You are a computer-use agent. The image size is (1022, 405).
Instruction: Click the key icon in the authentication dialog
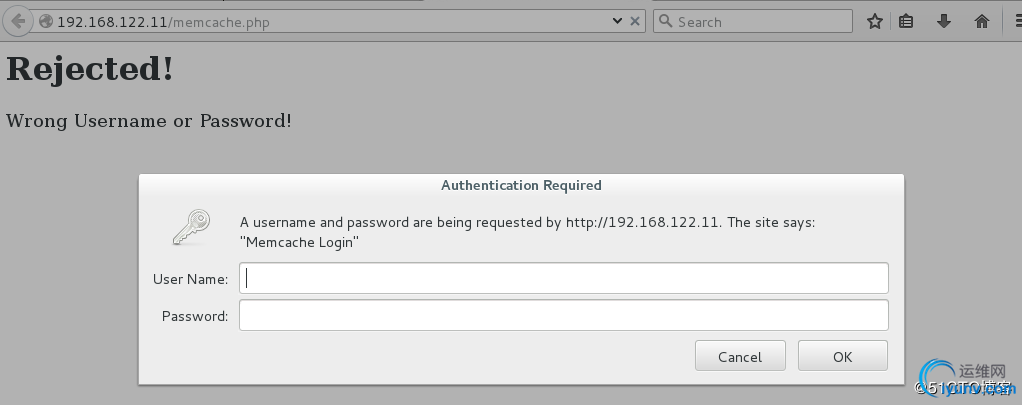pos(191,227)
